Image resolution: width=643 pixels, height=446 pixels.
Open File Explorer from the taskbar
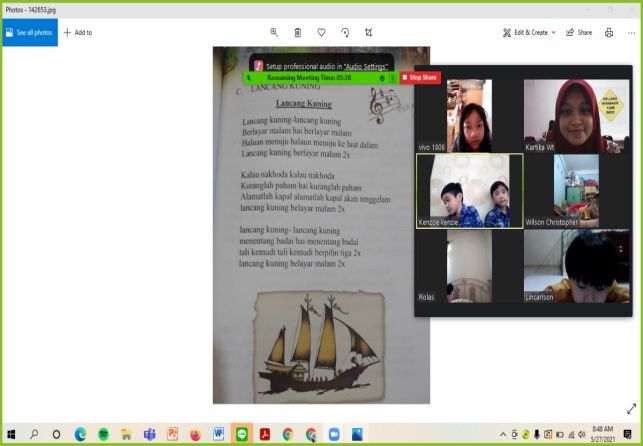coord(126,434)
